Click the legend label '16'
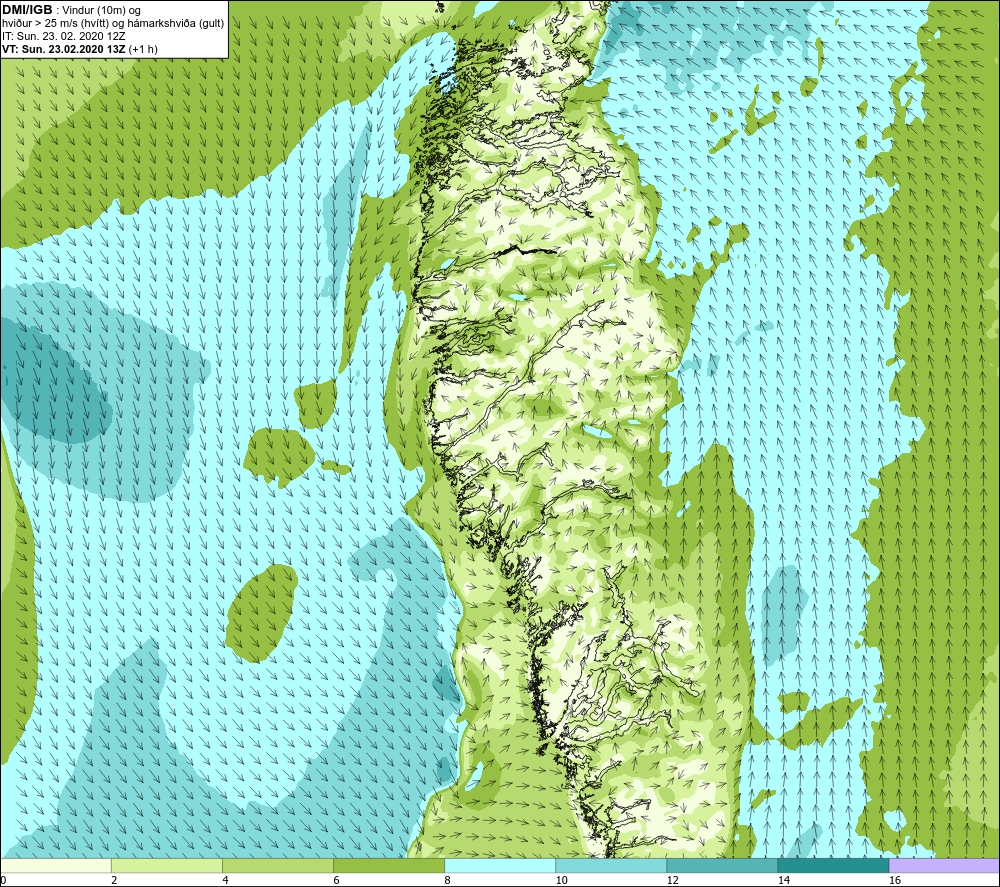The height and width of the screenshot is (887, 1000). tap(895, 881)
